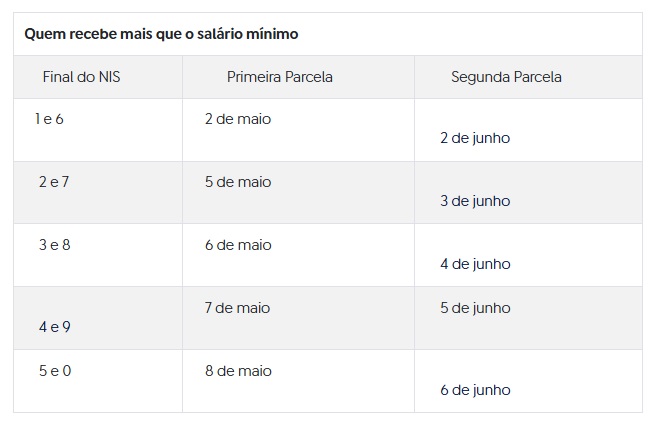Click the '3 e 8' NIS cell
This screenshot has height=423, width=652.
tap(54, 245)
